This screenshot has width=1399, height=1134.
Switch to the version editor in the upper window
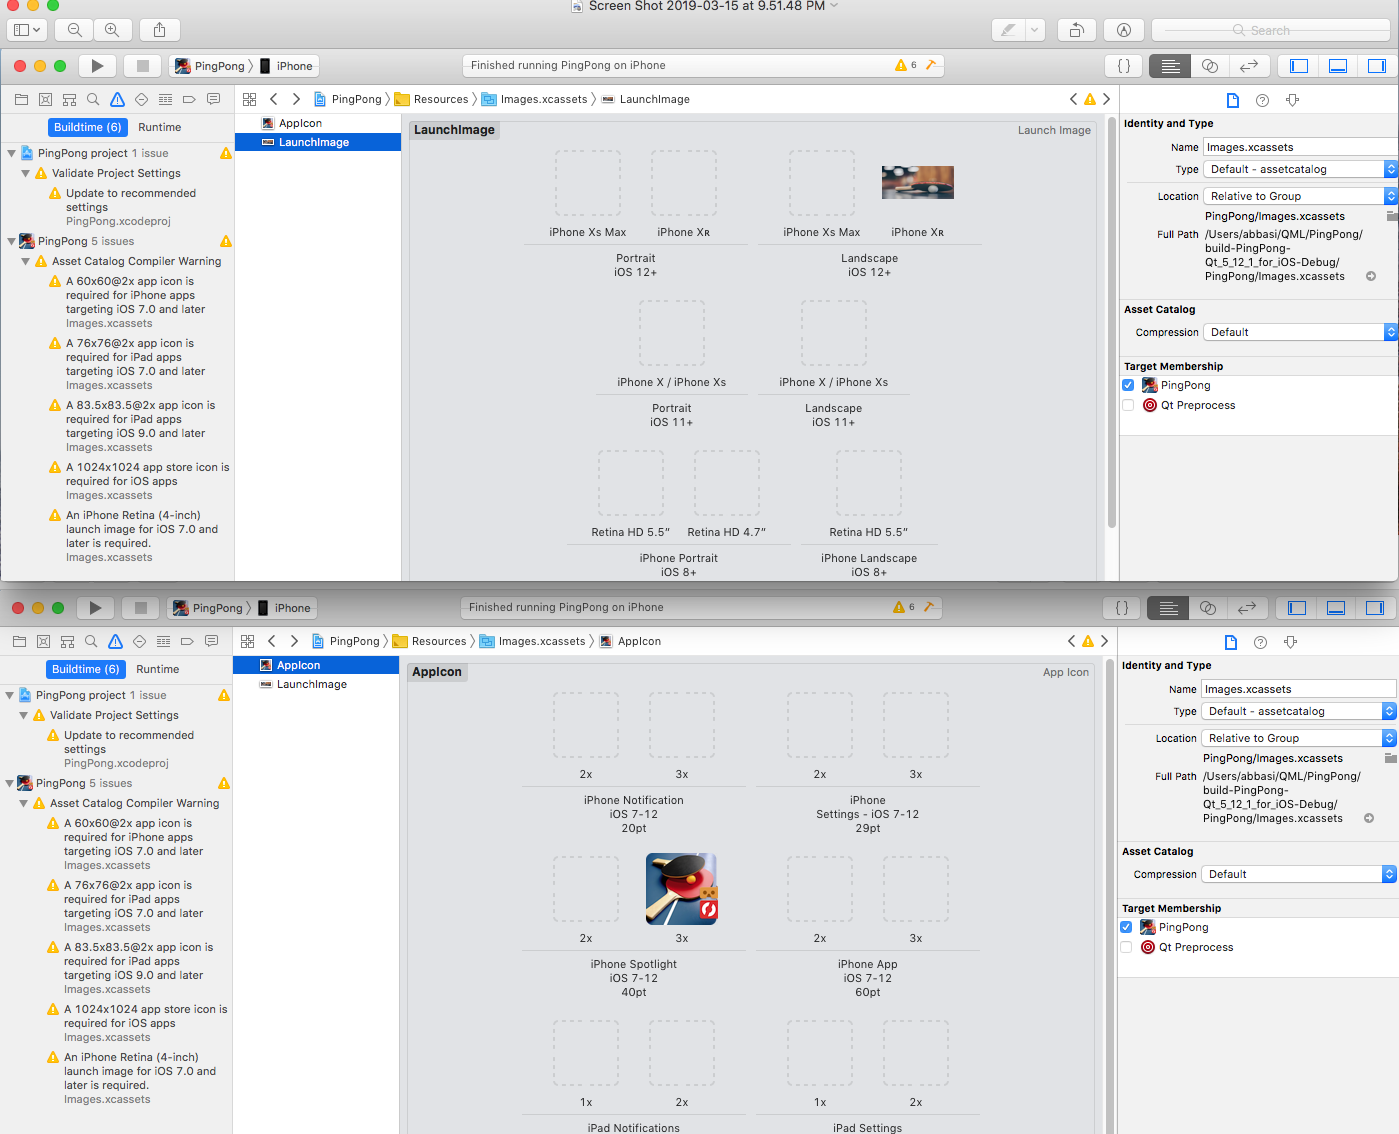(1249, 66)
